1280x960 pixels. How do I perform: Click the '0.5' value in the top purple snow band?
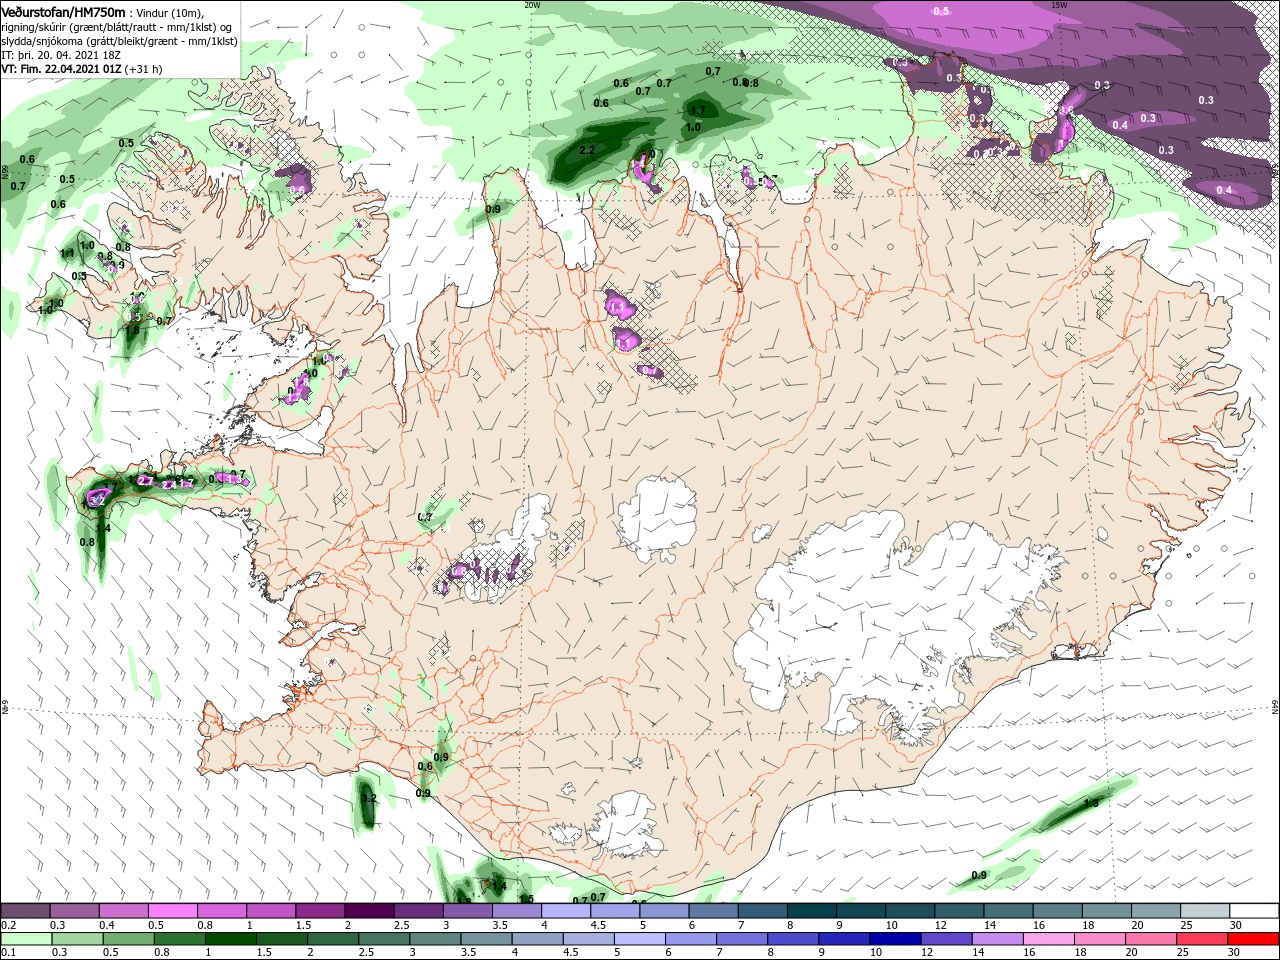pyautogui.click(x=941, y=11)
